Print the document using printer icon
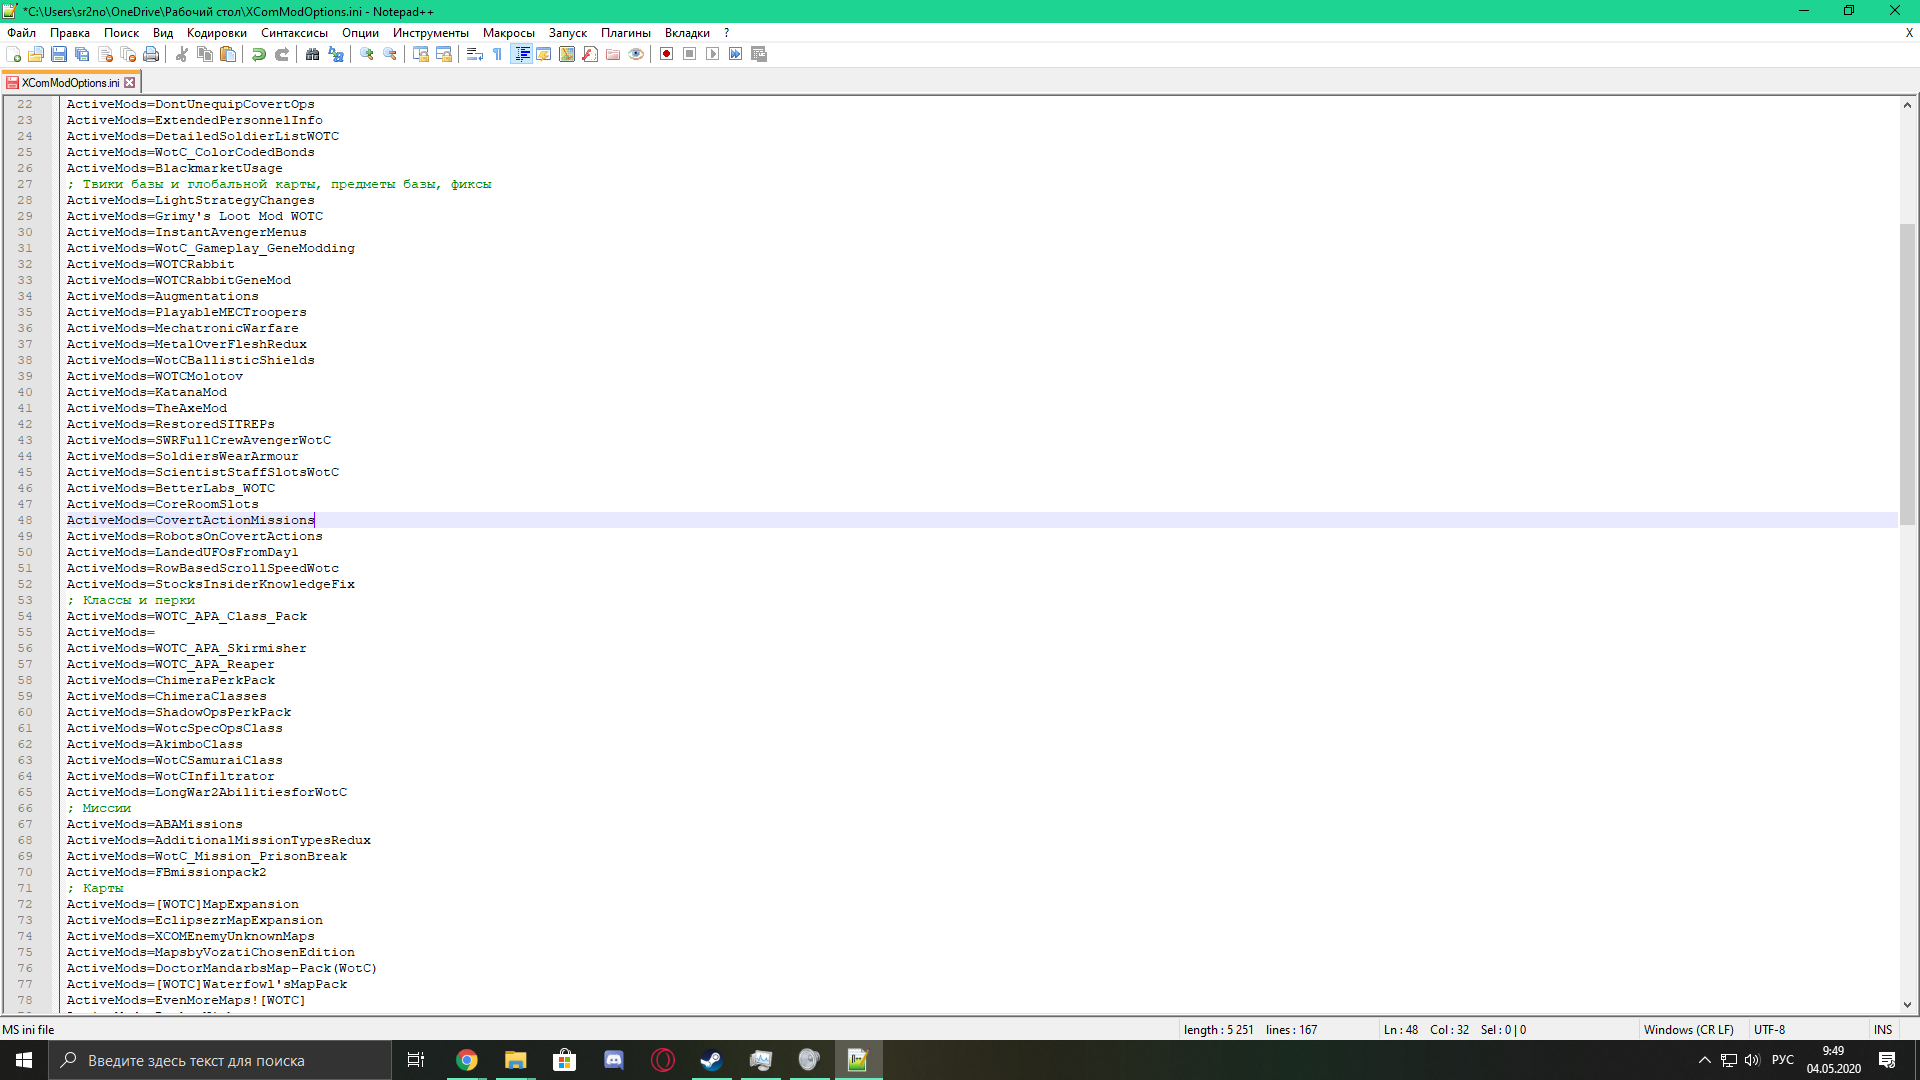Screen dimensions: 1920x1080 click(151, 54)
